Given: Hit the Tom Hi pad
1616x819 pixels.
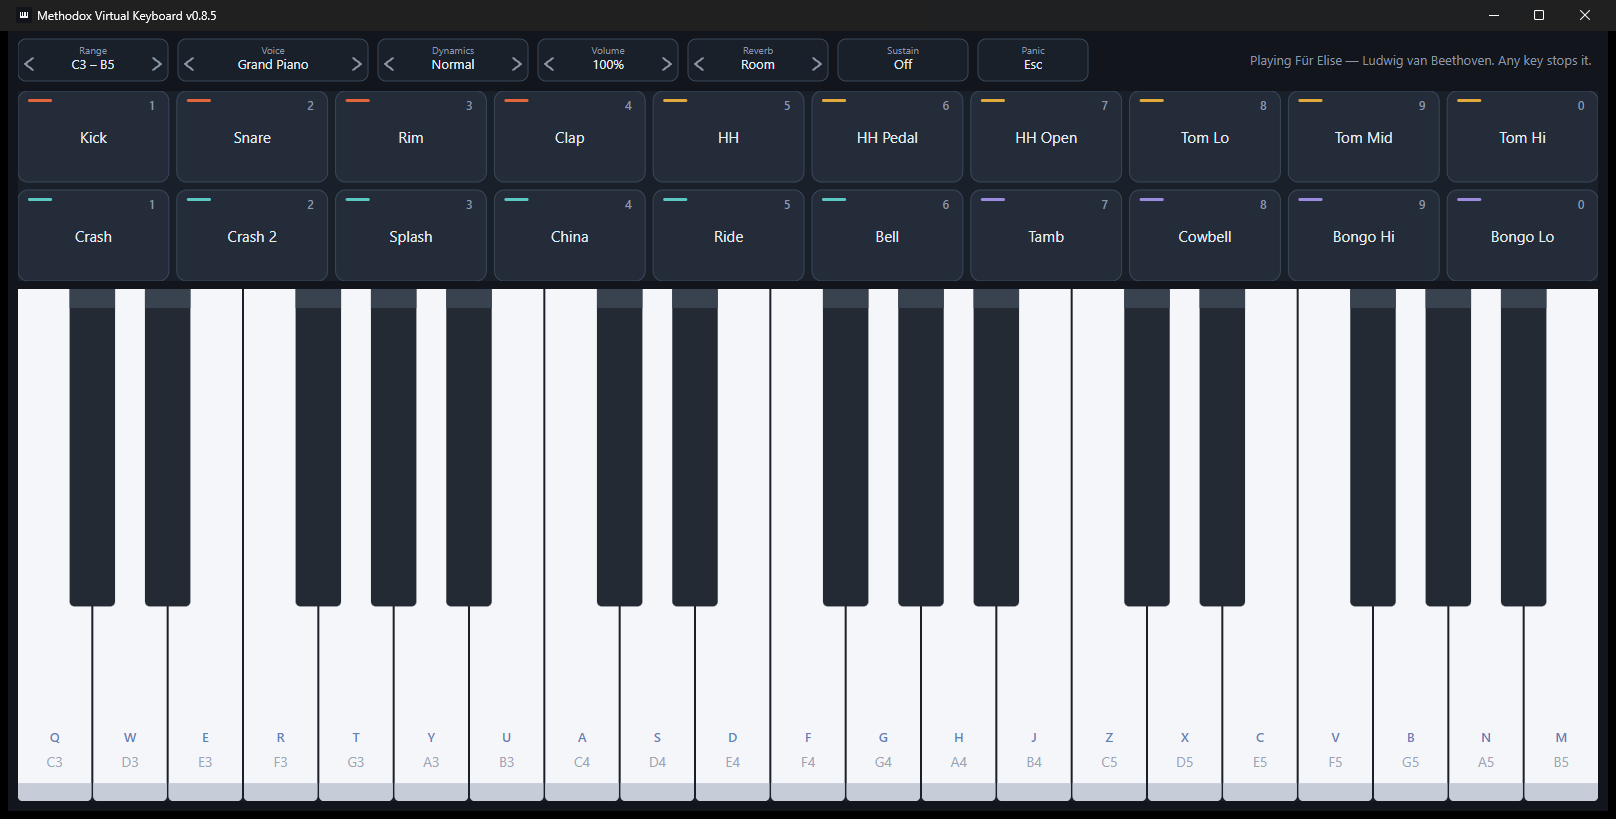Looking at the screenshot, I should [1522, 137].
